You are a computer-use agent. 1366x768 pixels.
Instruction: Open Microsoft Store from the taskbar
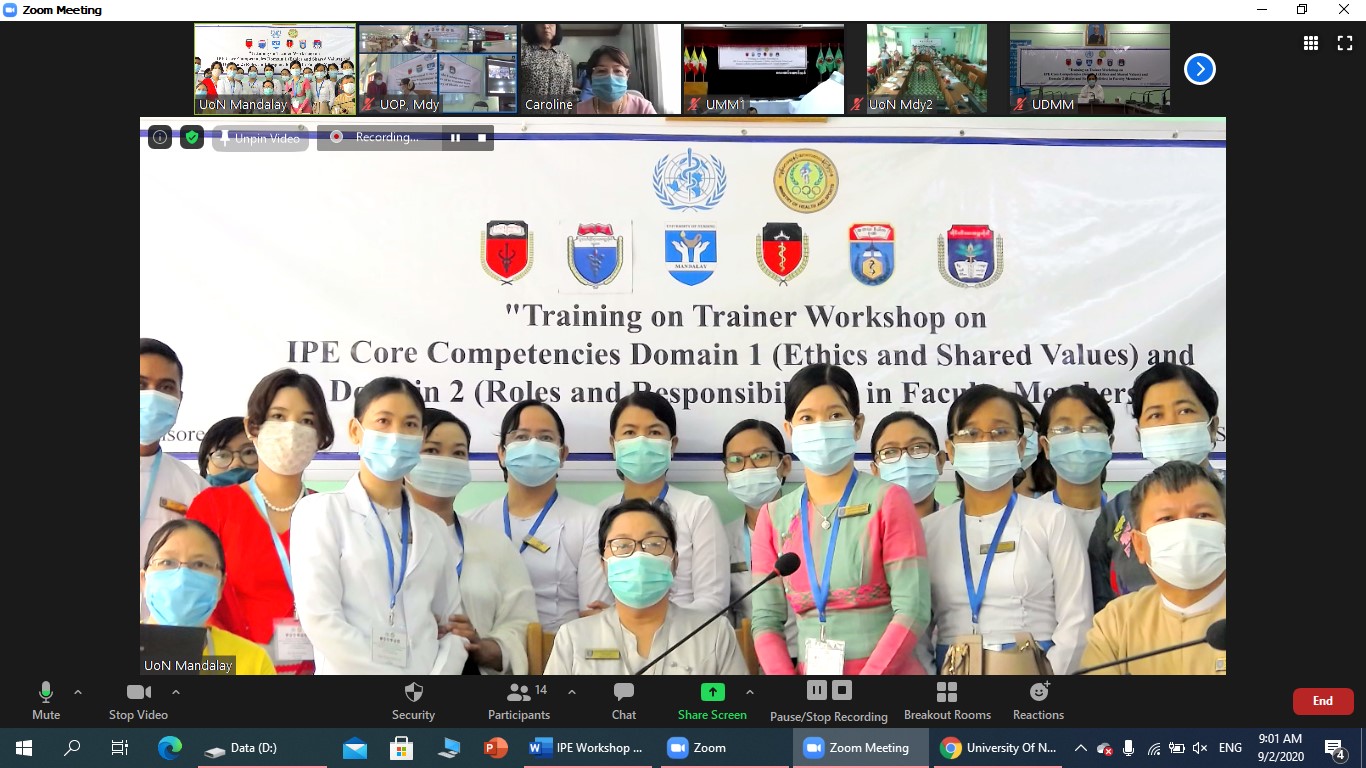pyautogui.click(x=401, y=748)
